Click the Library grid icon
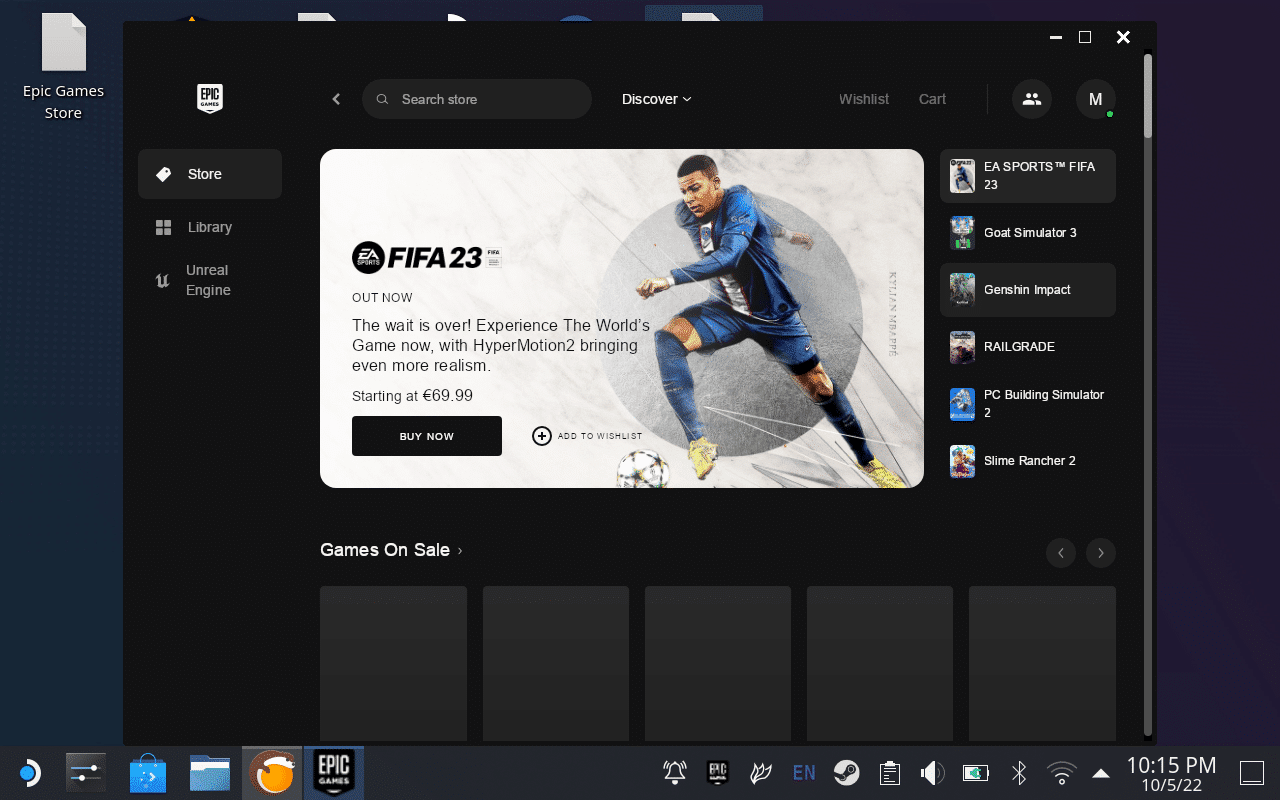This screenshot has height=800, width=1280. (x=164, y=227)
